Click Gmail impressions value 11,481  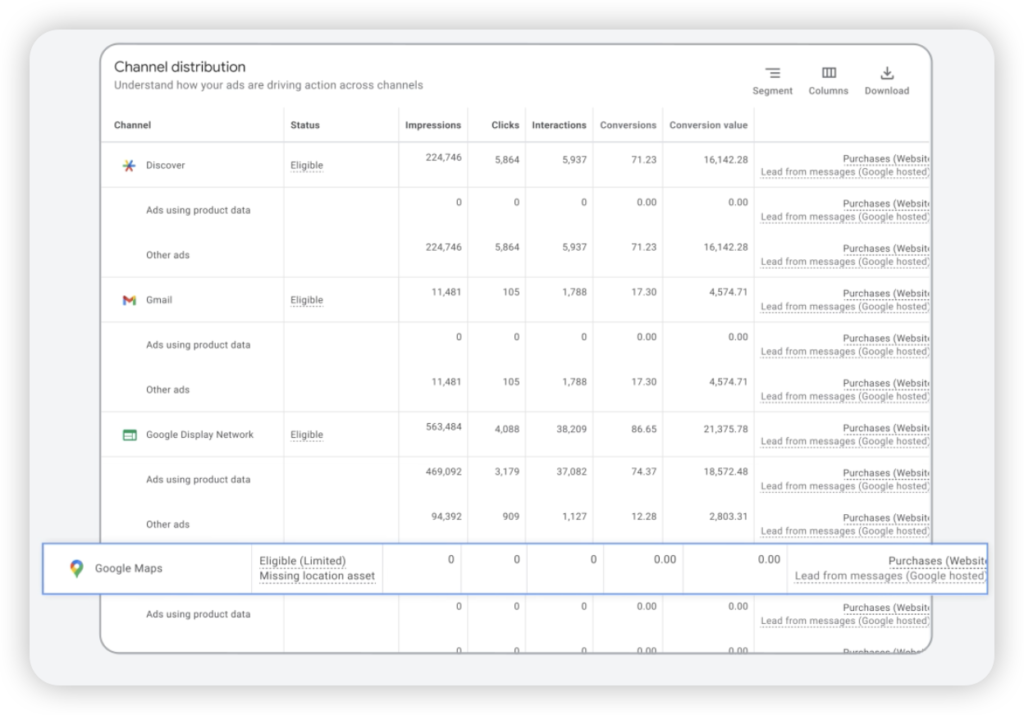(x=446, y=292)
